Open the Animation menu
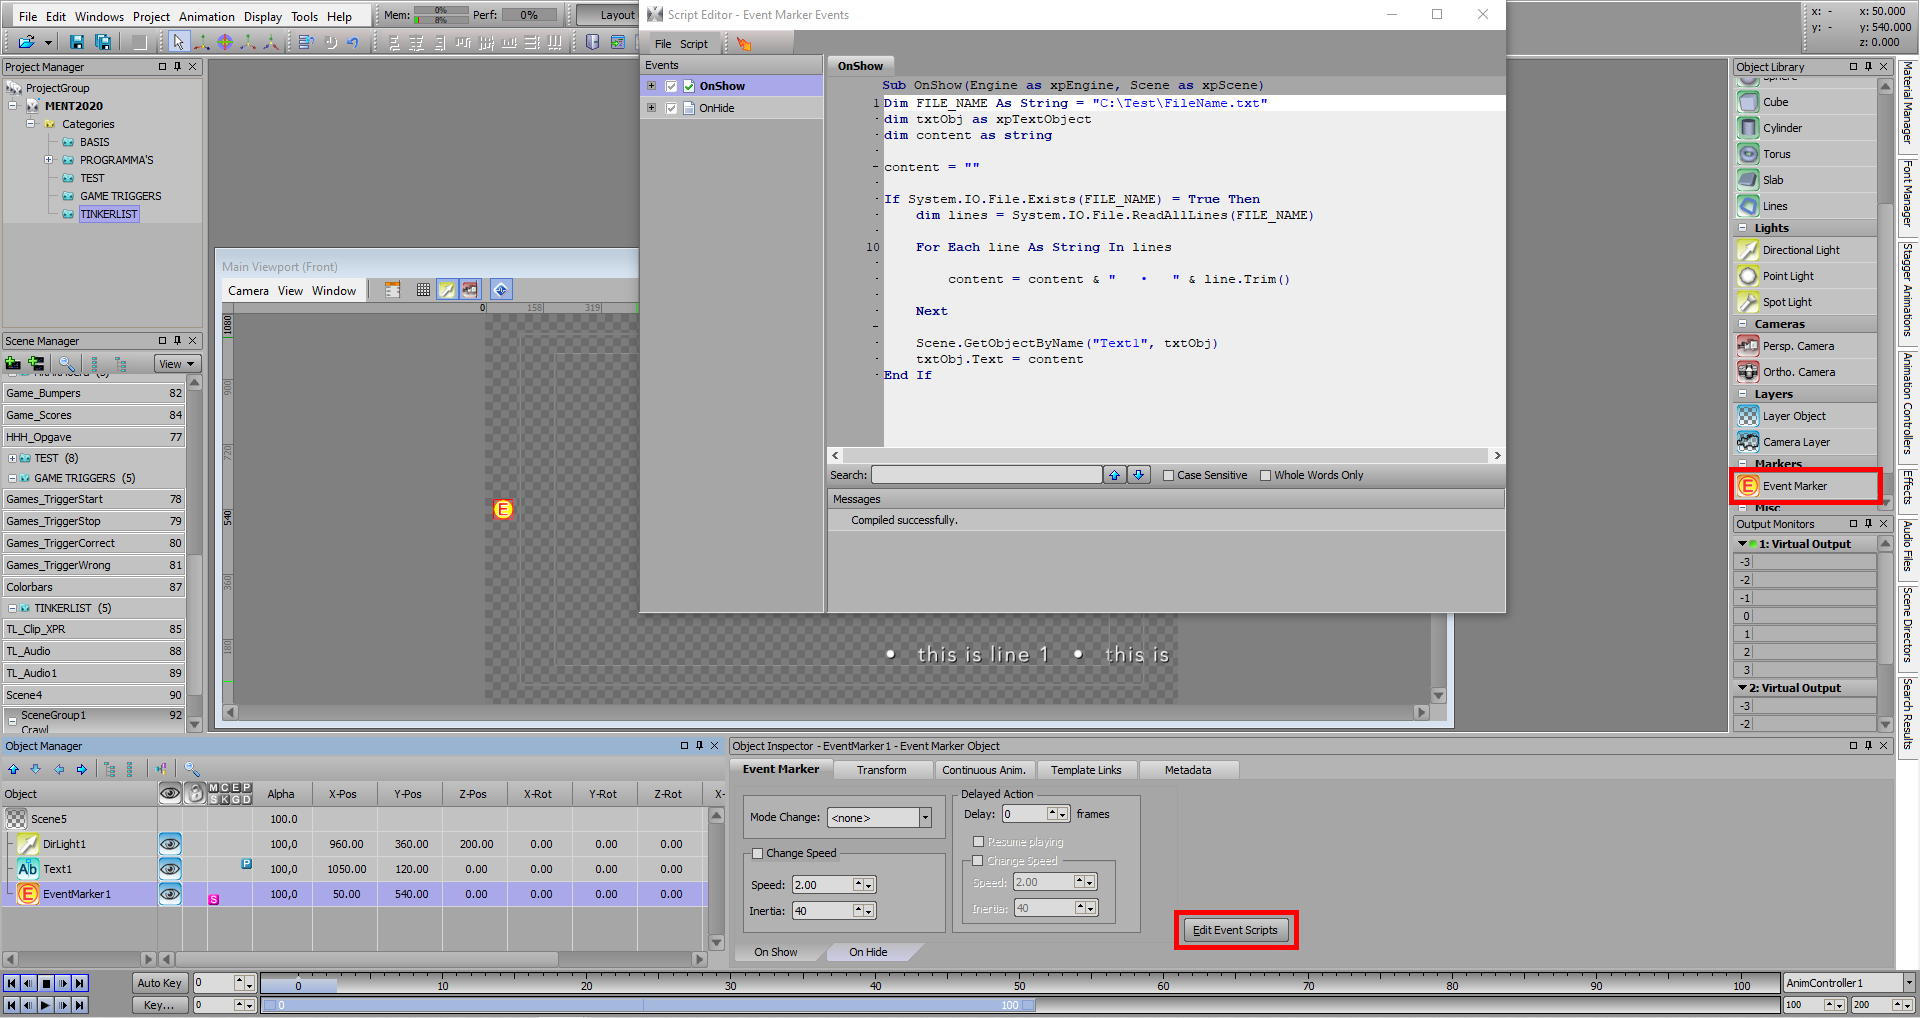This screenshot has height=1018, width=1920. (206, 16)
